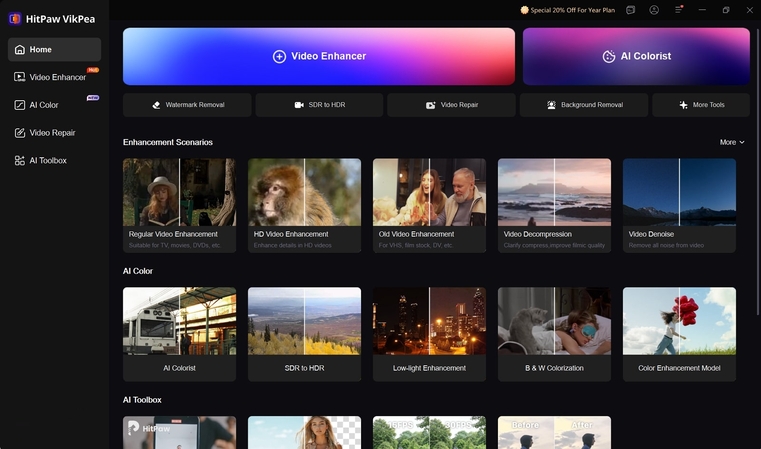The height and width of the screenshot is (449, 761).
Task: Select Video Decompression thumbnail
Action: (554, 192)
